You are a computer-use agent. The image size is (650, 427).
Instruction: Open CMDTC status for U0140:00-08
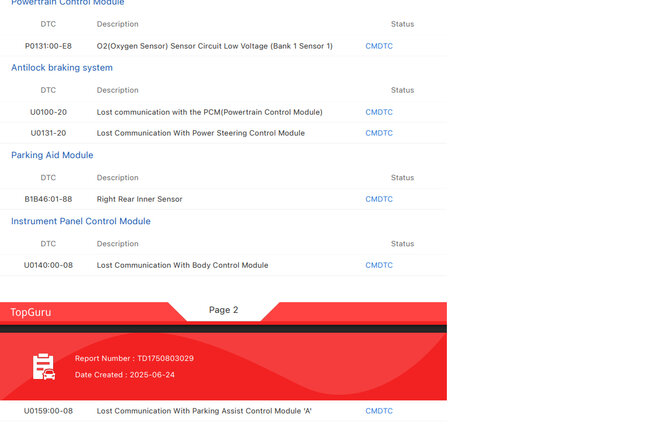[x=379, y=265]
